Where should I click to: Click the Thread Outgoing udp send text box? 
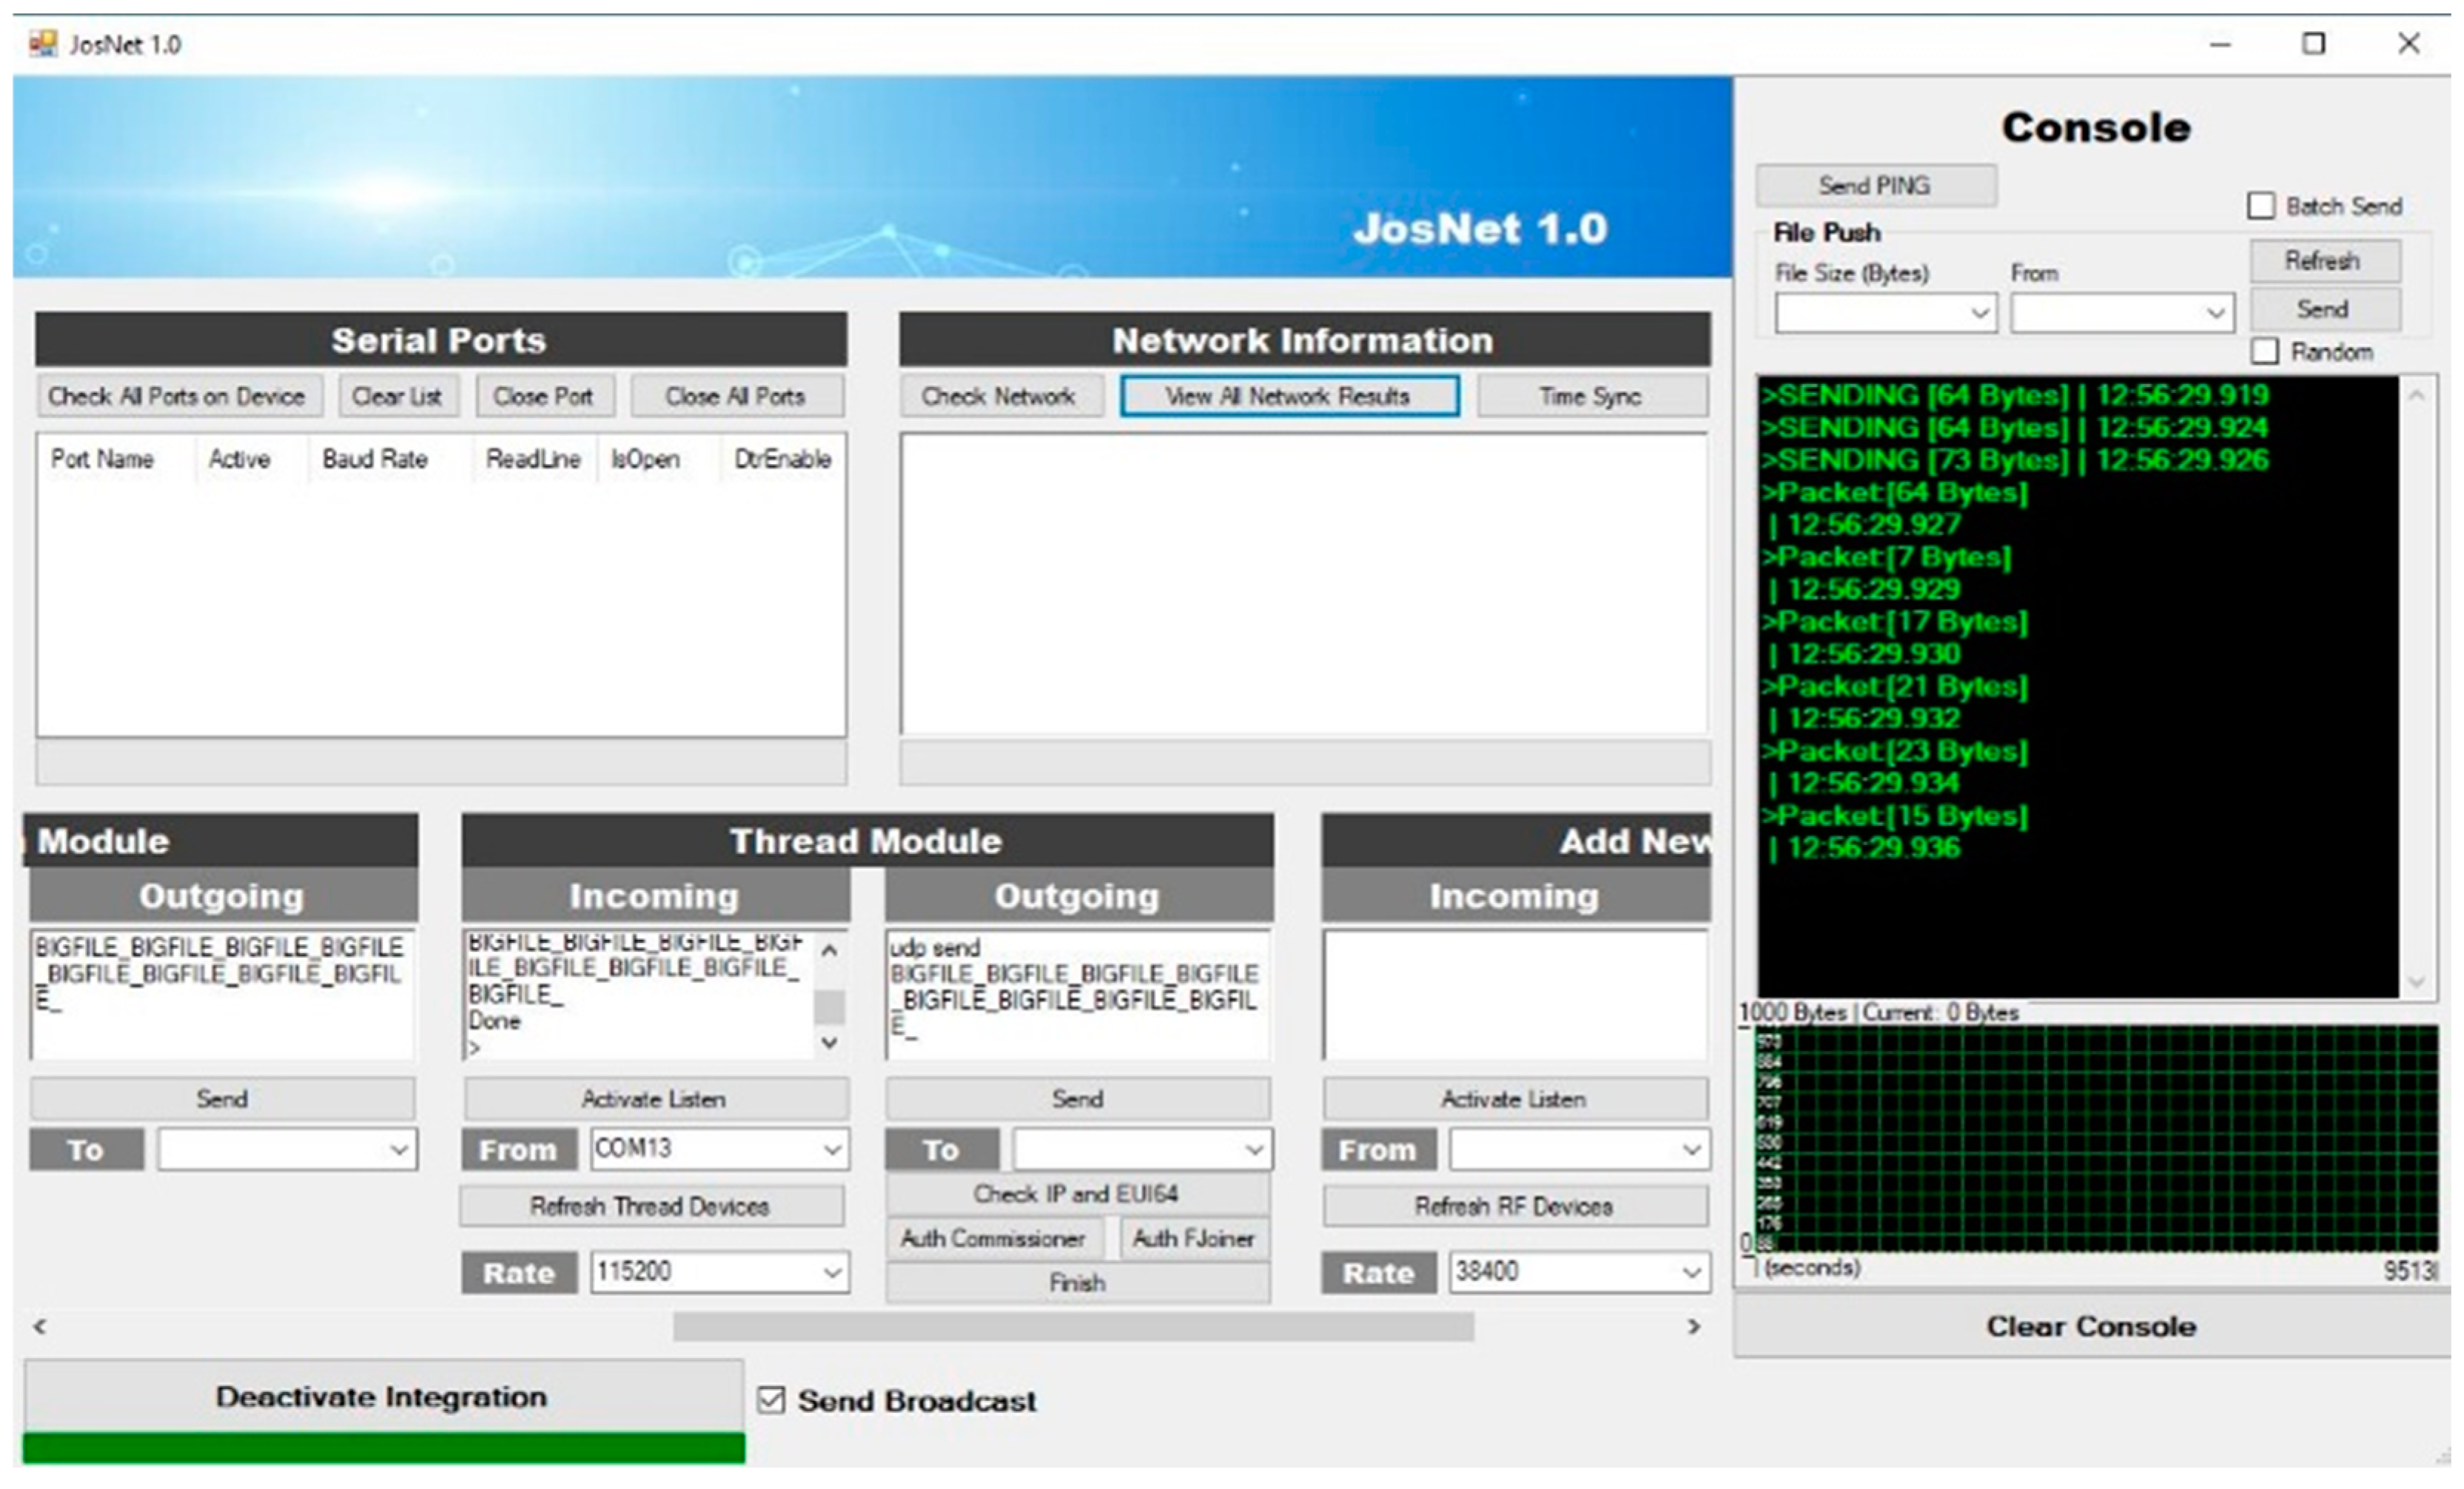coord(1076,995)
